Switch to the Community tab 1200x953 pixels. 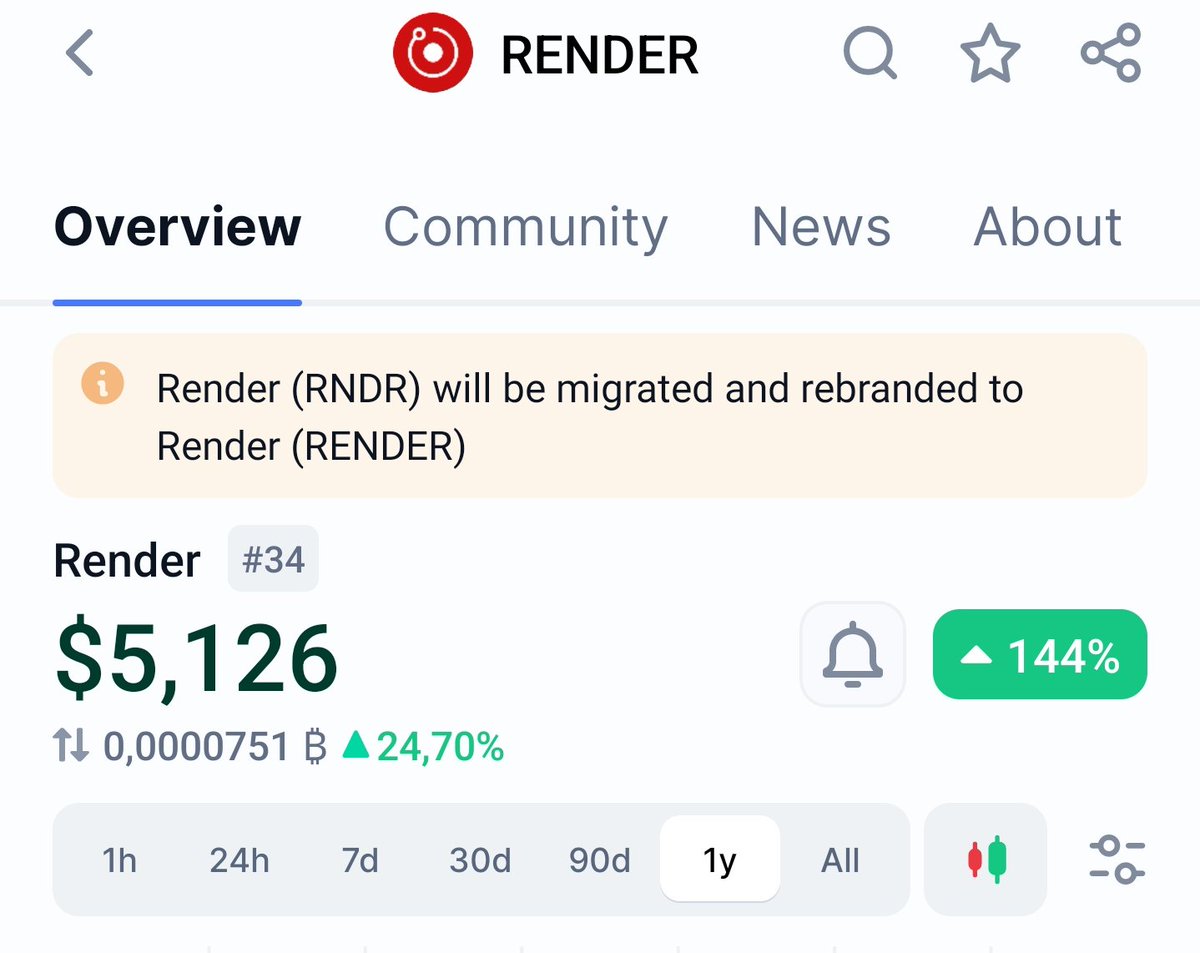(x=526, y=227)
